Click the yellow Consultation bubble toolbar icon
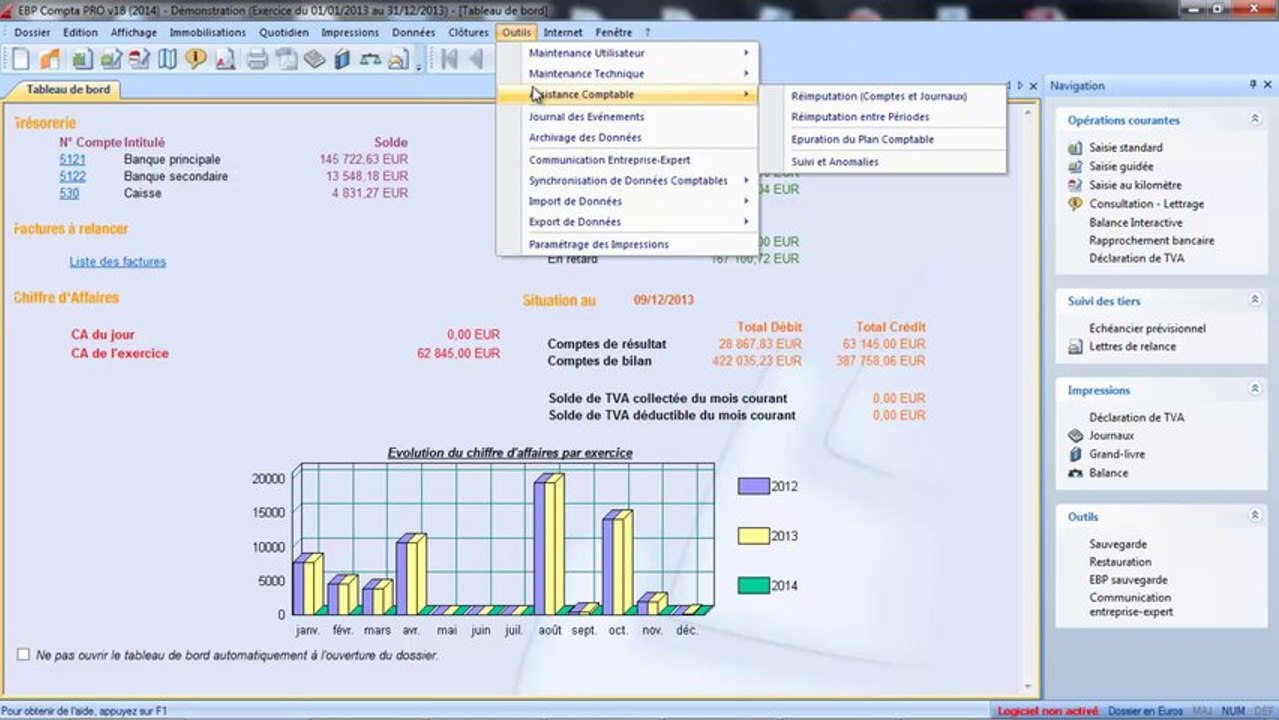The image size is (1279, 720). (196, 59)
